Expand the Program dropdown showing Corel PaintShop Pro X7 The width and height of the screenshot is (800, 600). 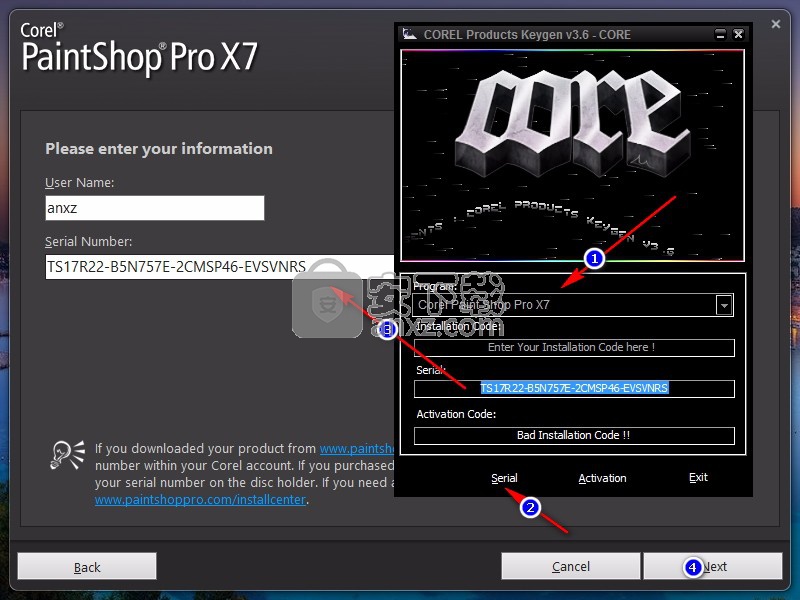pos(724,305)
